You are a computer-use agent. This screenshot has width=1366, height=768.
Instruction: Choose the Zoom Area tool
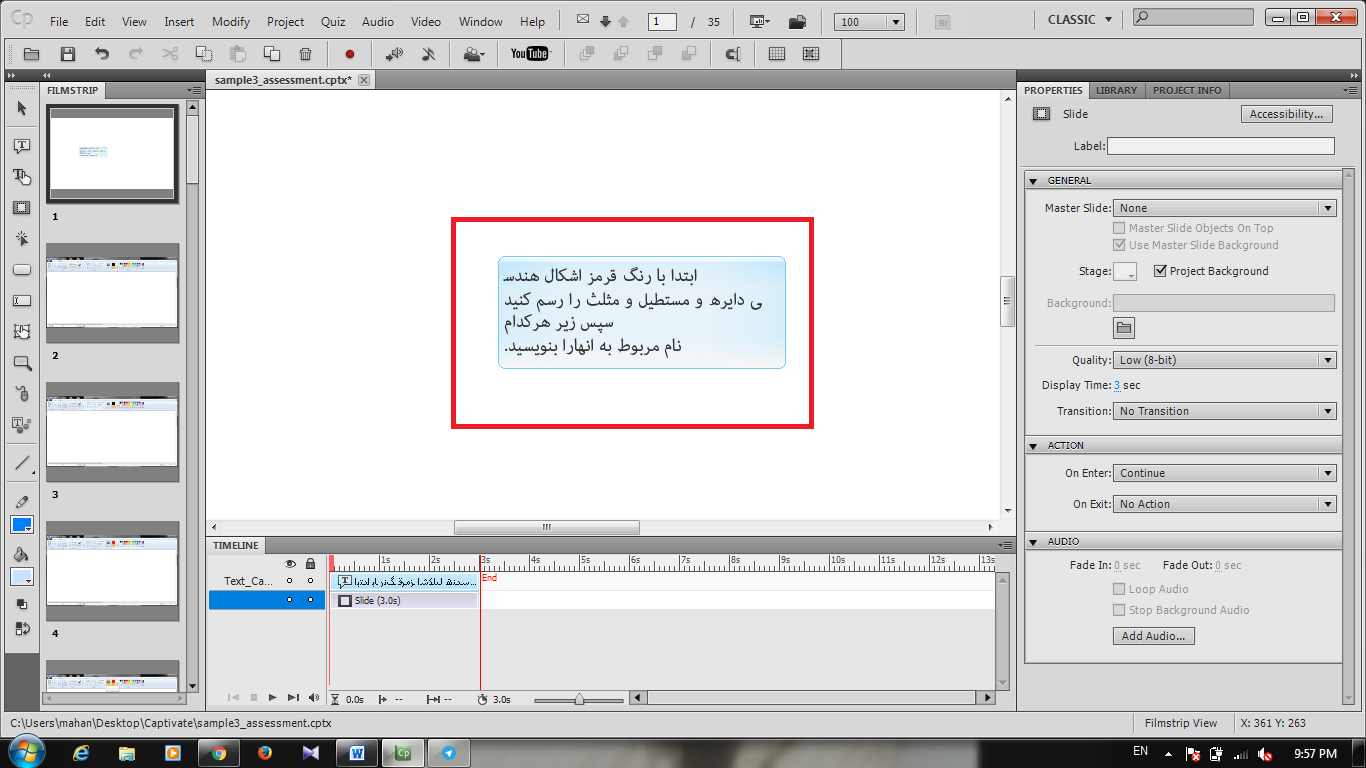pyautogui.click(x=22, y=362)
